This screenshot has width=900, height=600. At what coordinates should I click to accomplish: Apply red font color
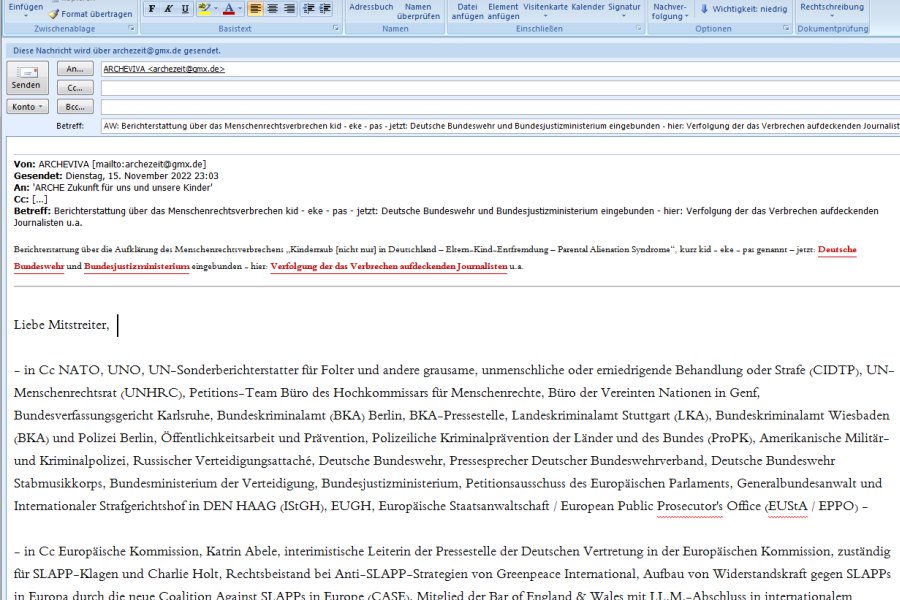[228, 9]
